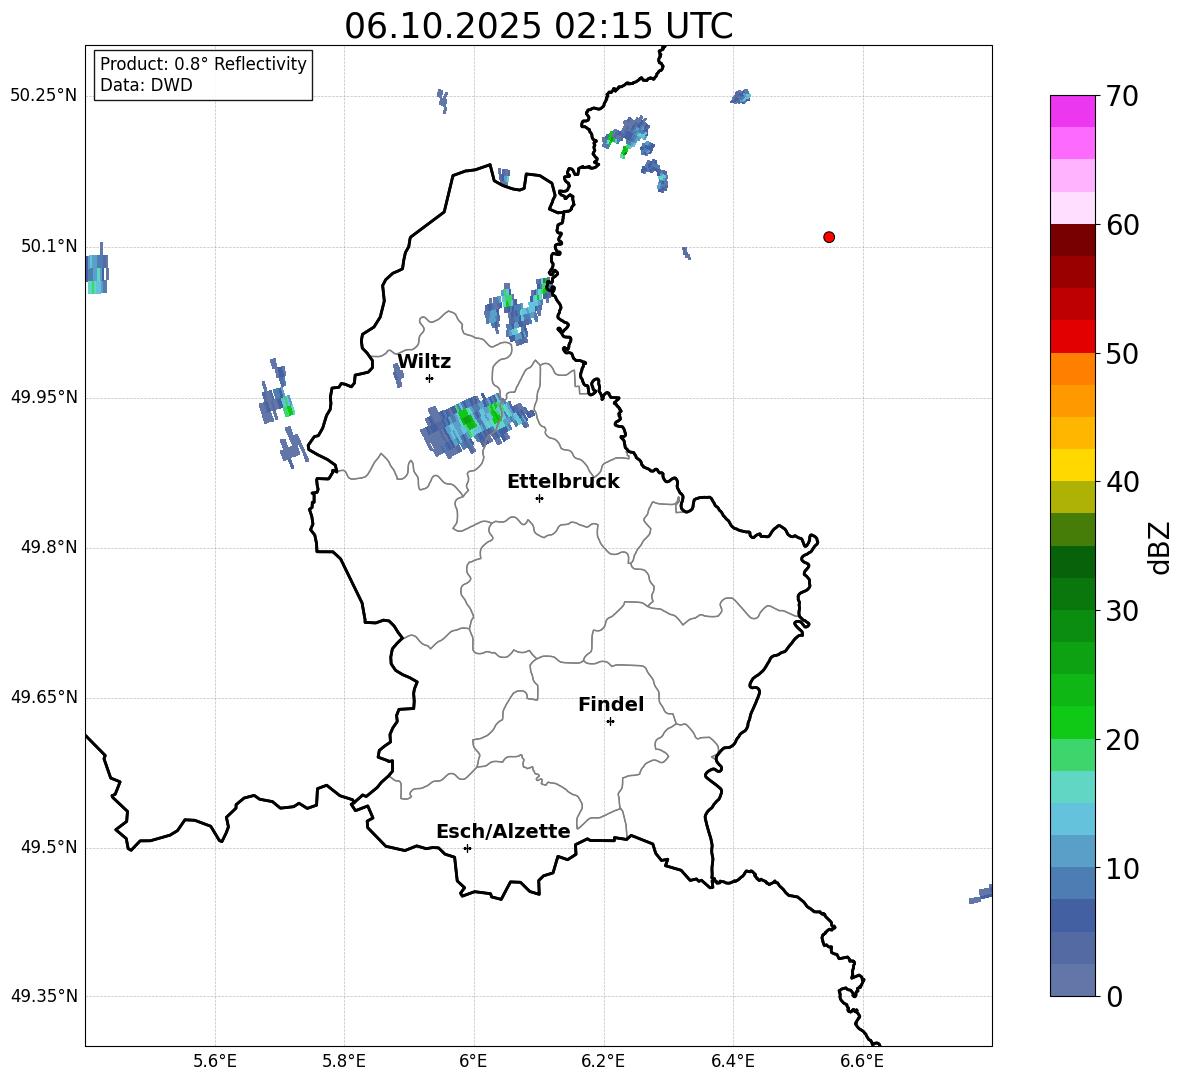Click the 6.6°E longitude label
Image resolution: width=1184 pixels, height=1081 pixels.
click(x=862, y=1061)
